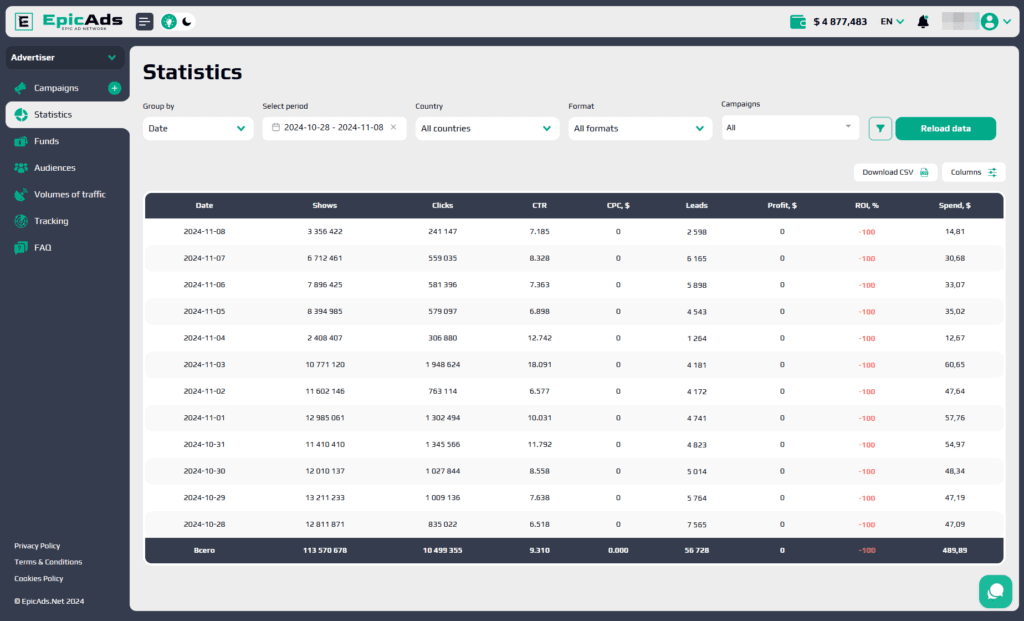Click the Leads value 7 565
Screen dimensions: 1024x621
[x=697, y=525]
